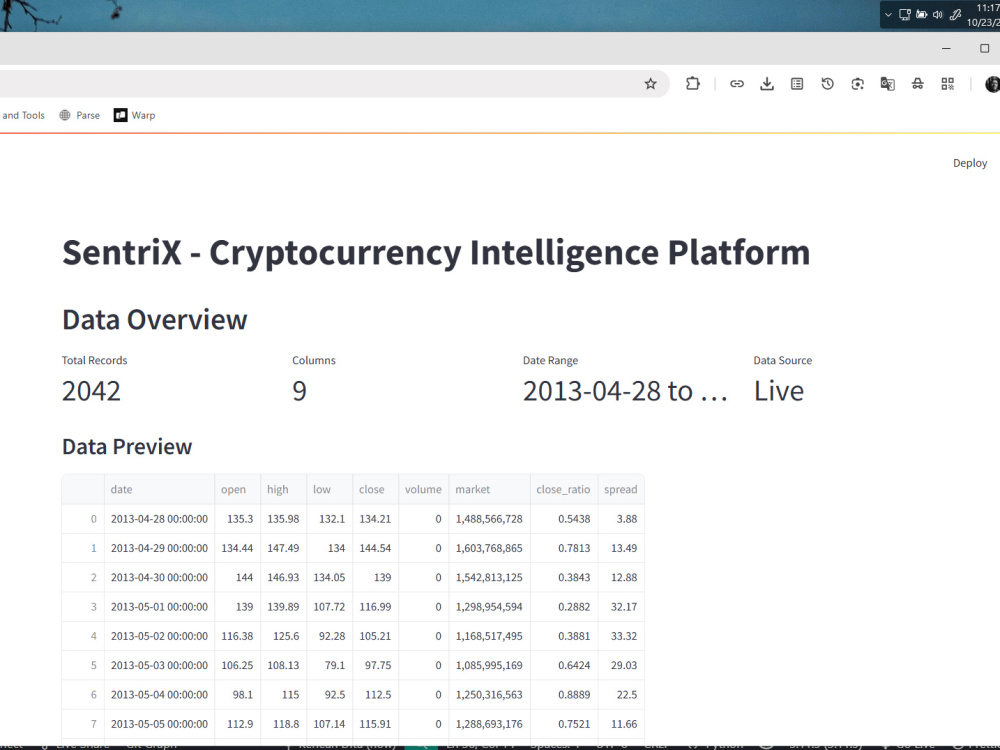Viewport: 1000px width, 750px height.
Task: Select the high value 147.49
Action: point(283,548)
